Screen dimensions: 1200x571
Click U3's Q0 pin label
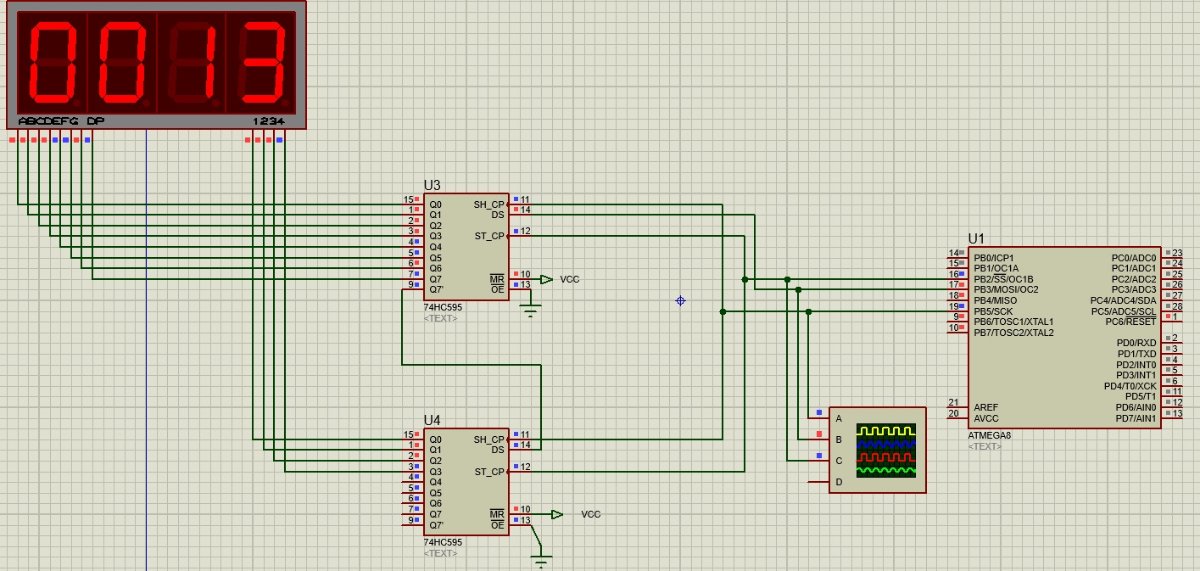point(435,204)
